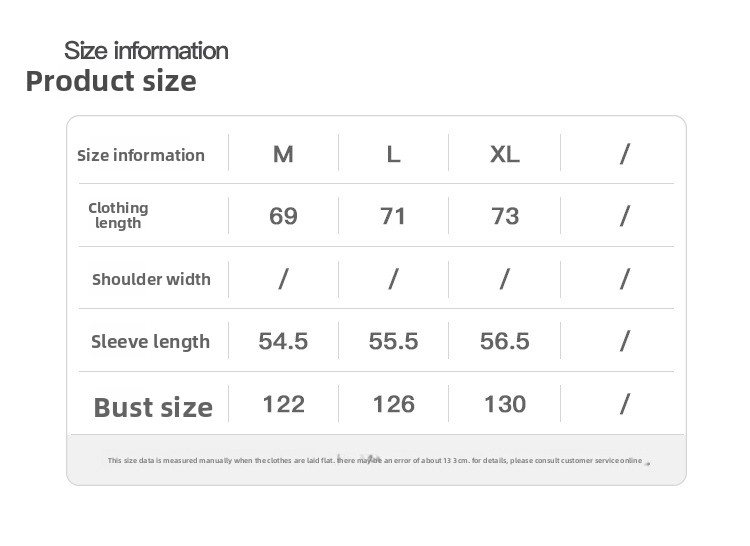
Task: Click bust size value 130
Action: click(504, 404)
